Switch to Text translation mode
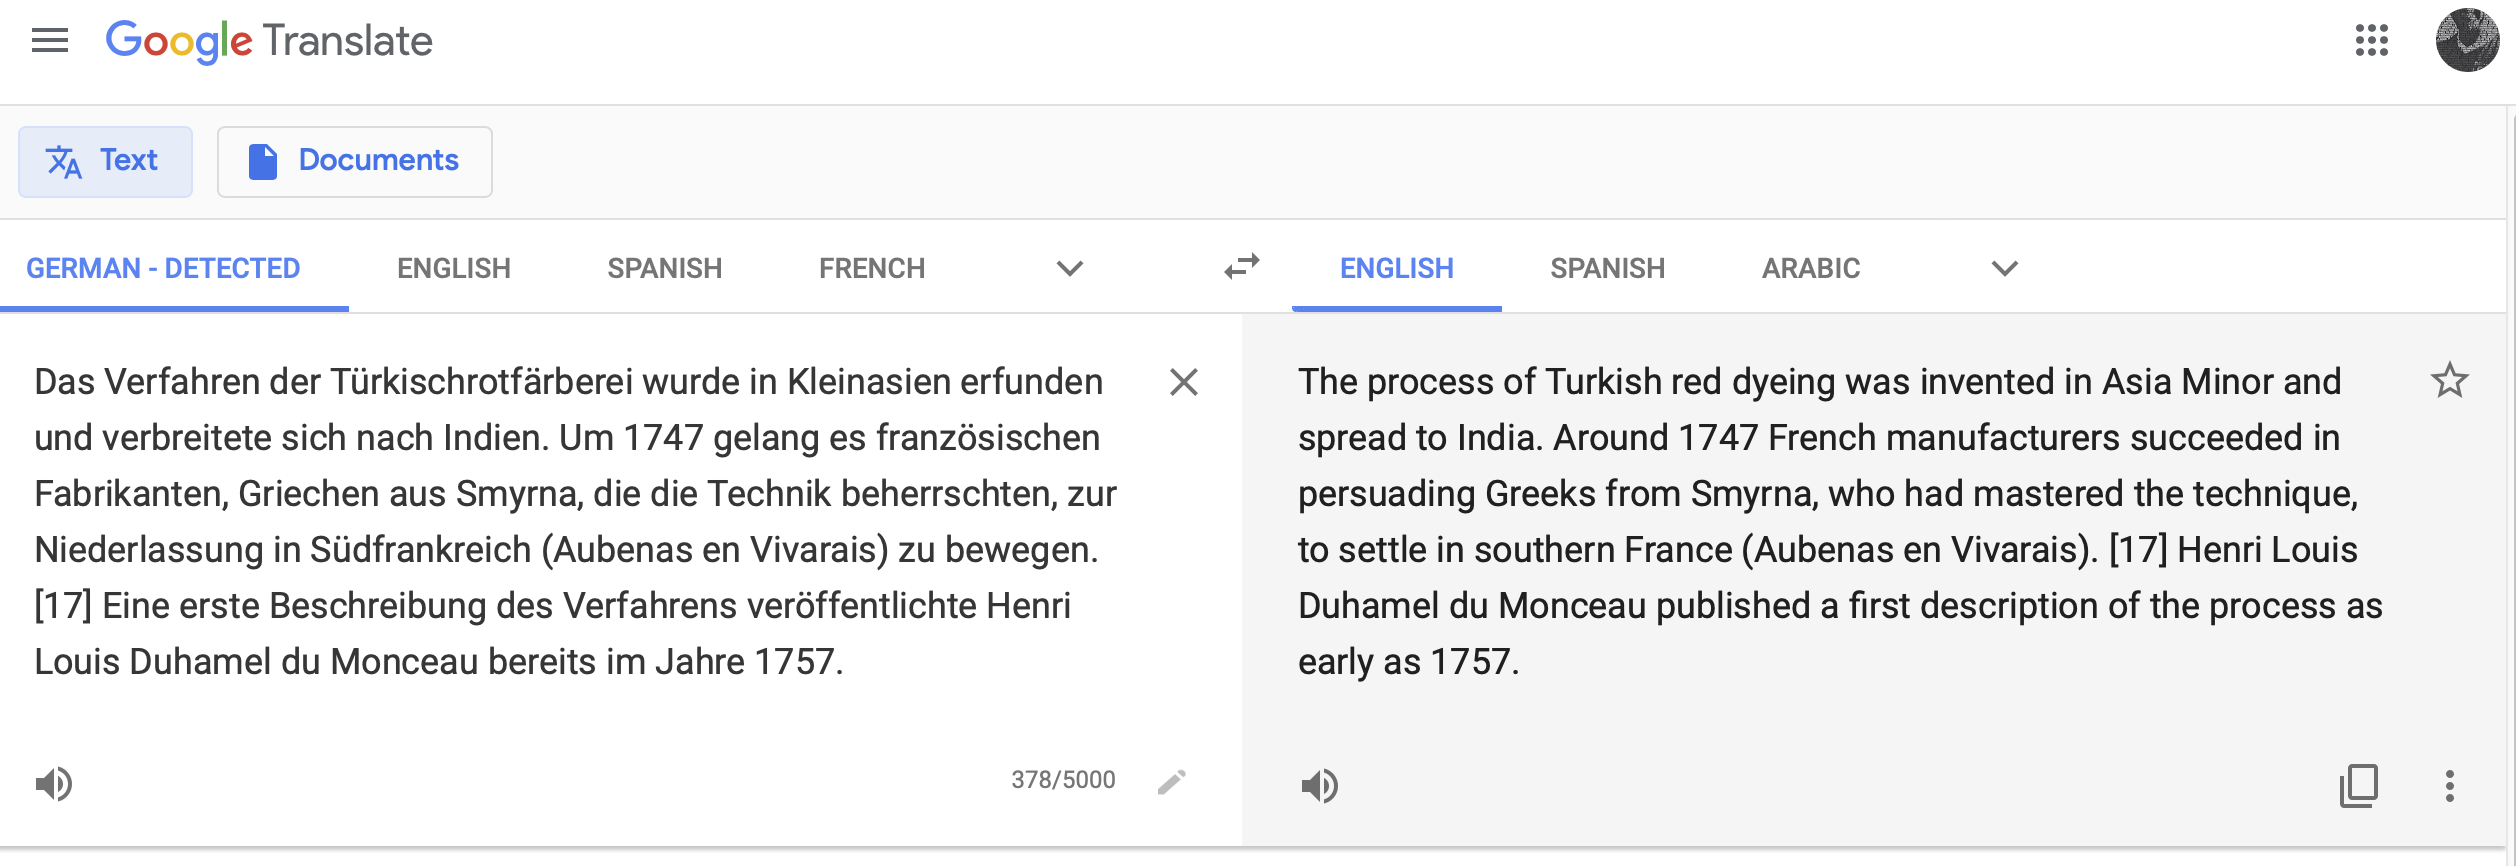2516x866 pixels. click(x=105, y=161)
